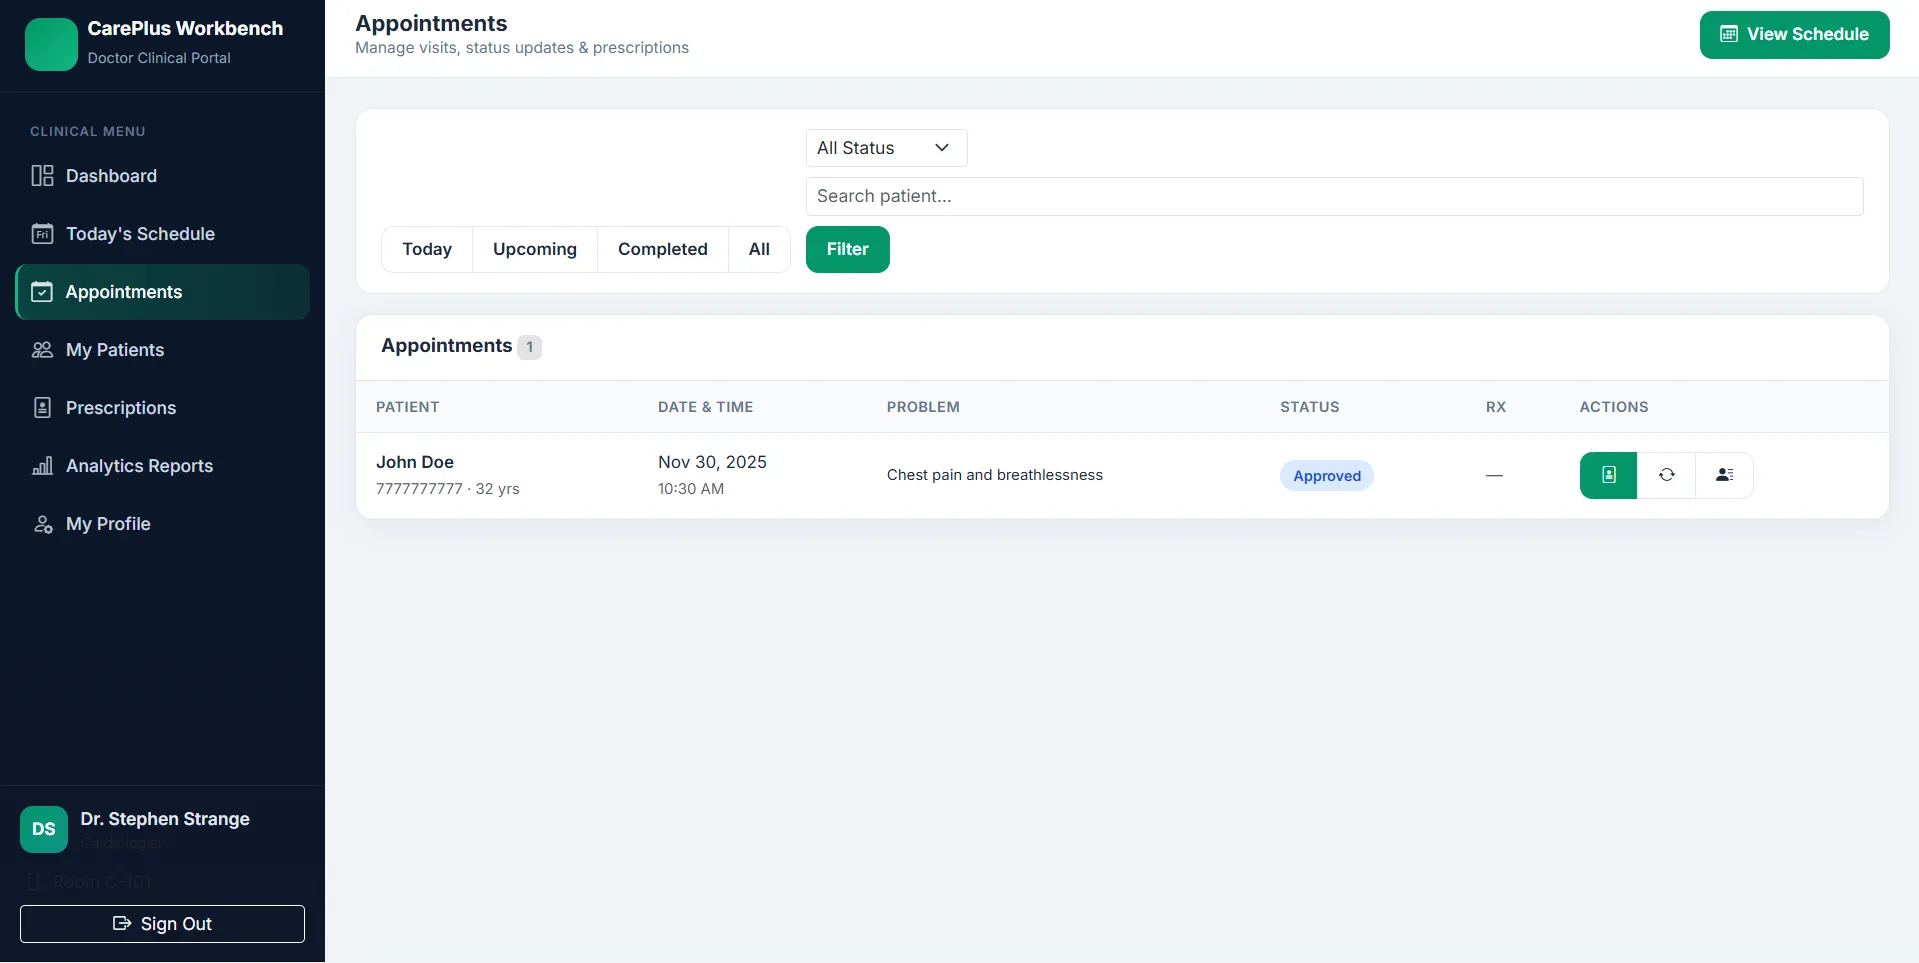
Task: Click the Today's Schedule calendar icon
Action: (42, 234)
